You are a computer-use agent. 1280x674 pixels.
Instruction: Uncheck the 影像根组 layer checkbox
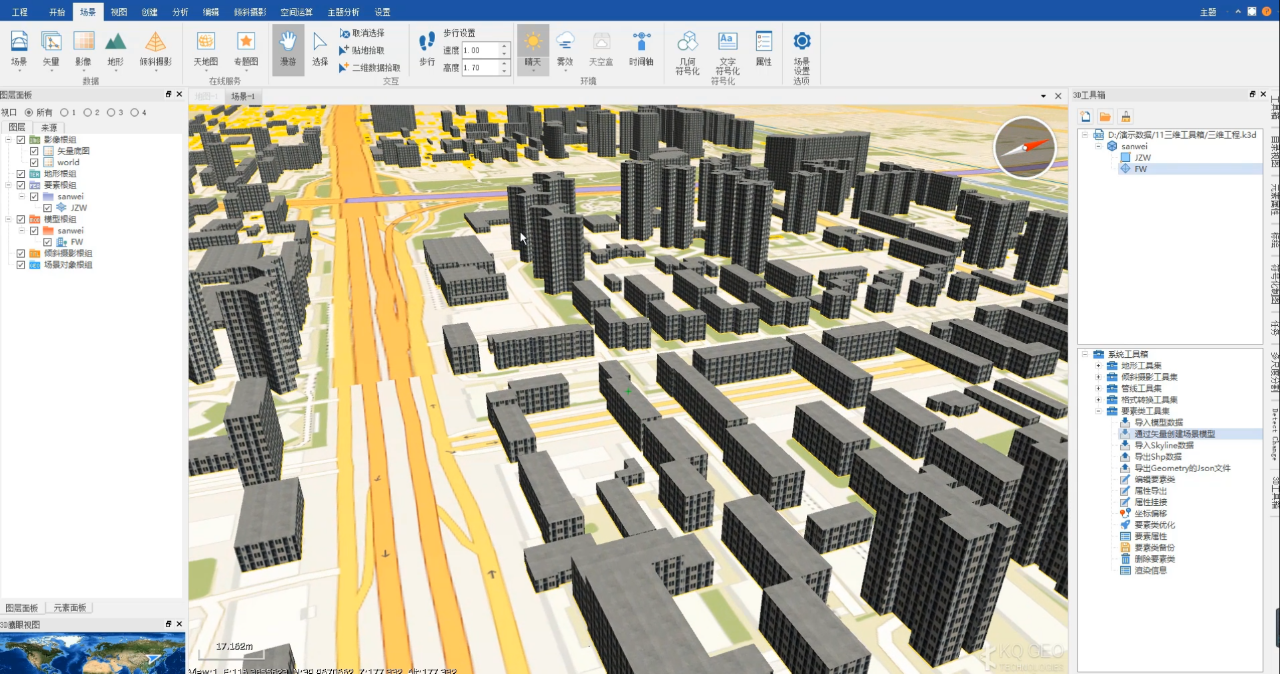coord(21,139)
